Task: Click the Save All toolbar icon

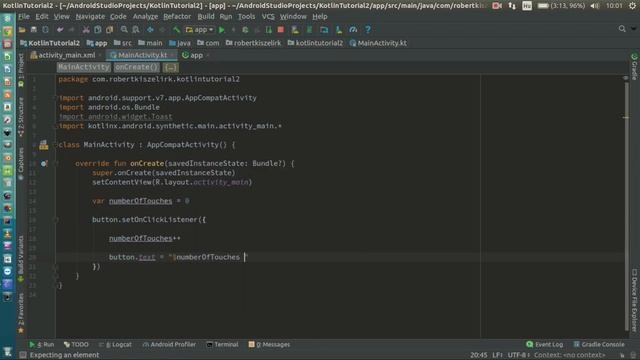Action: click(34, 30)
